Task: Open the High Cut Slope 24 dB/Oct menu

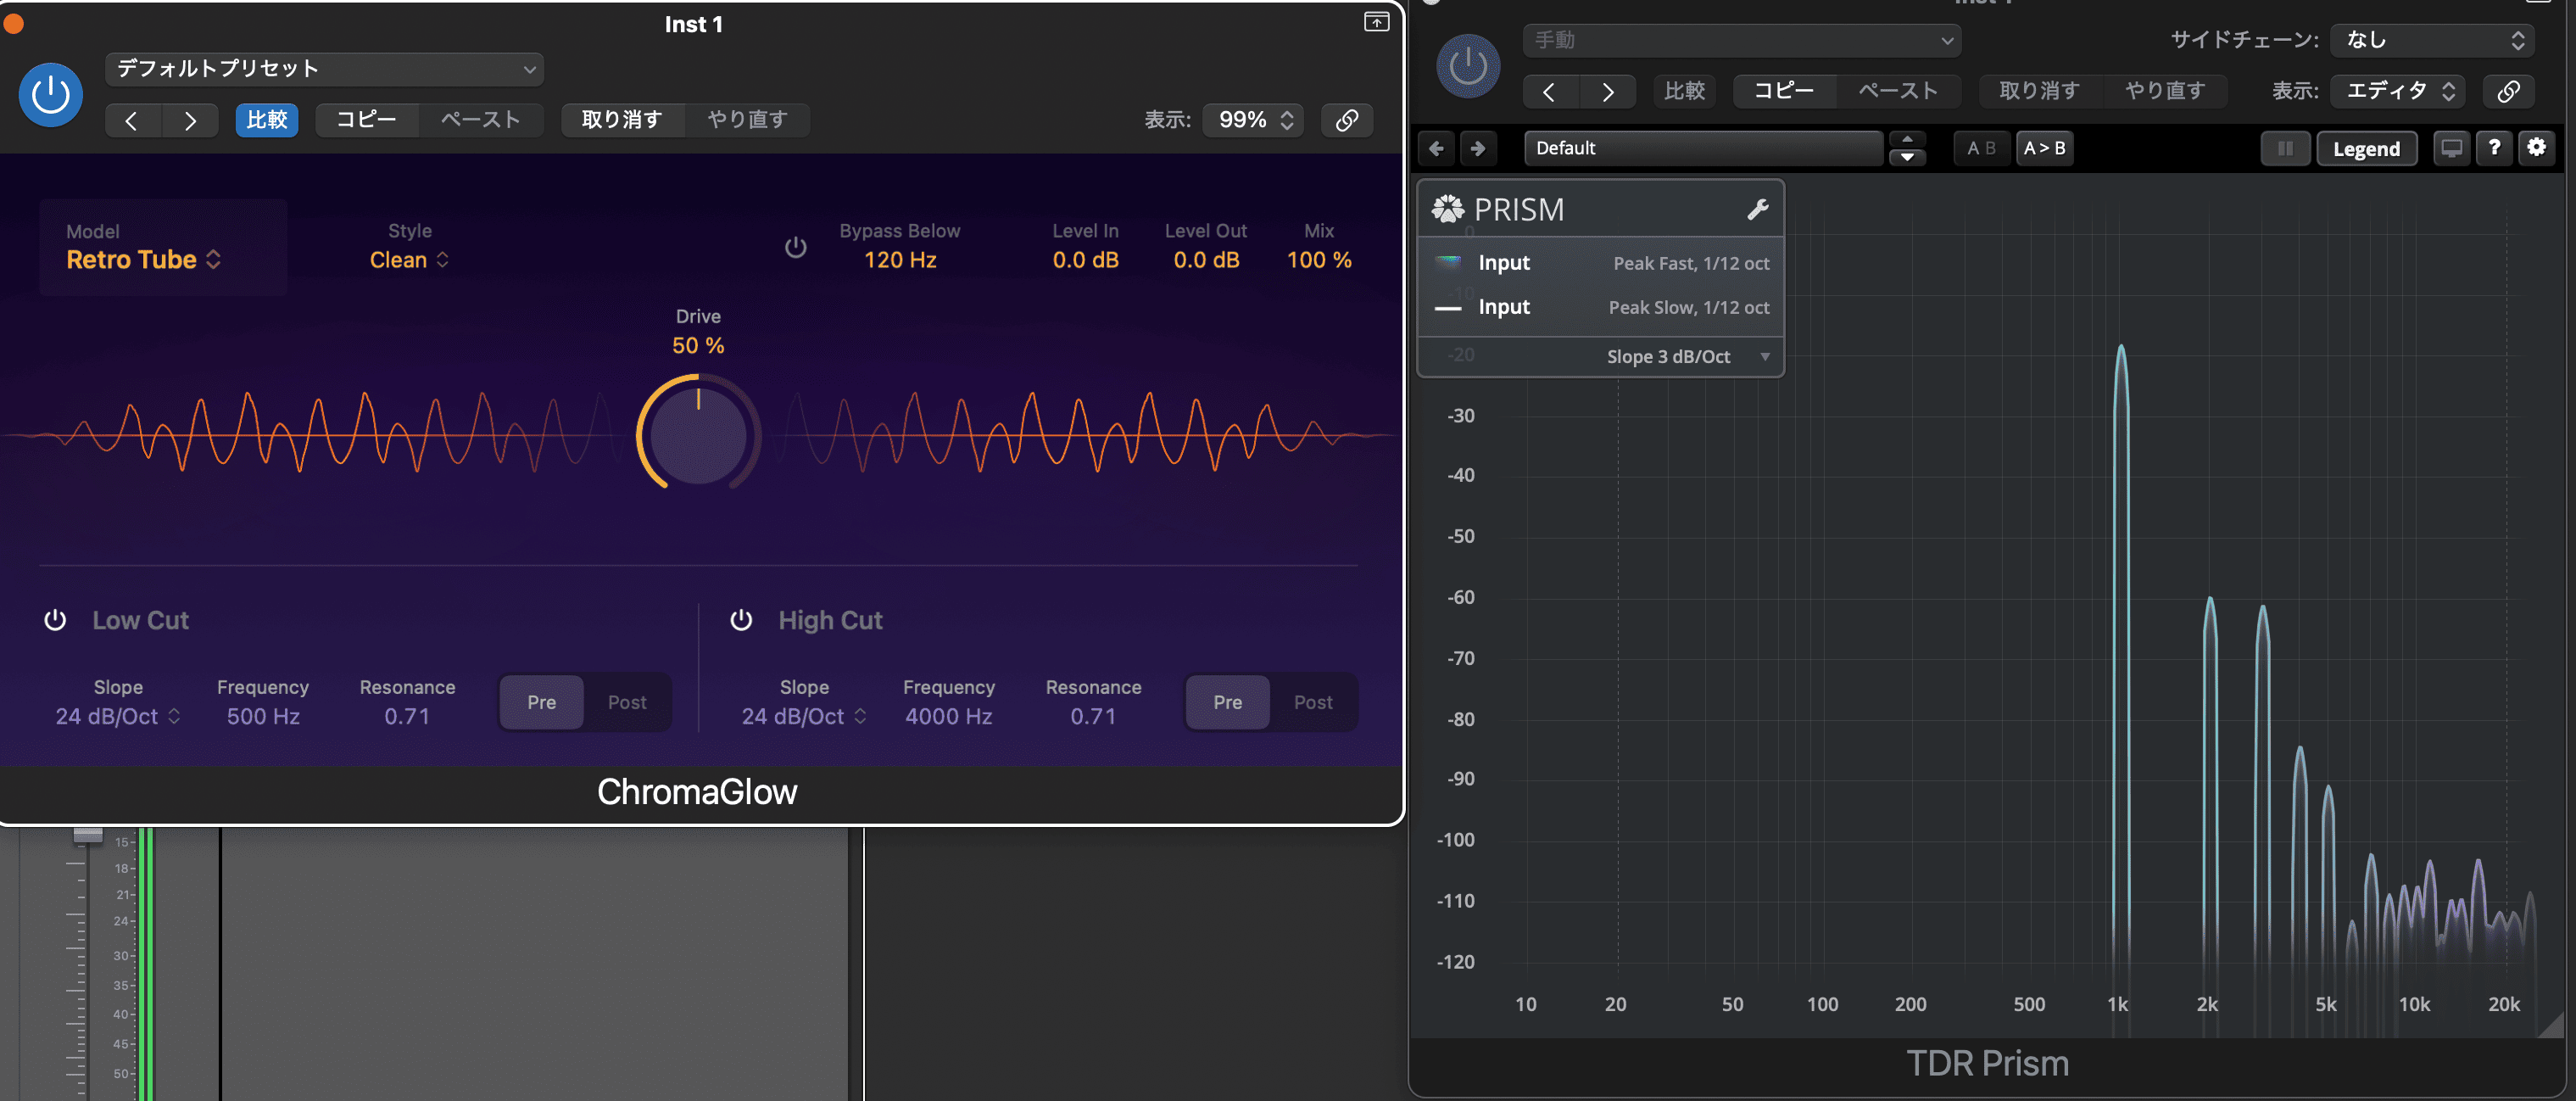Action: pos(804,716)
